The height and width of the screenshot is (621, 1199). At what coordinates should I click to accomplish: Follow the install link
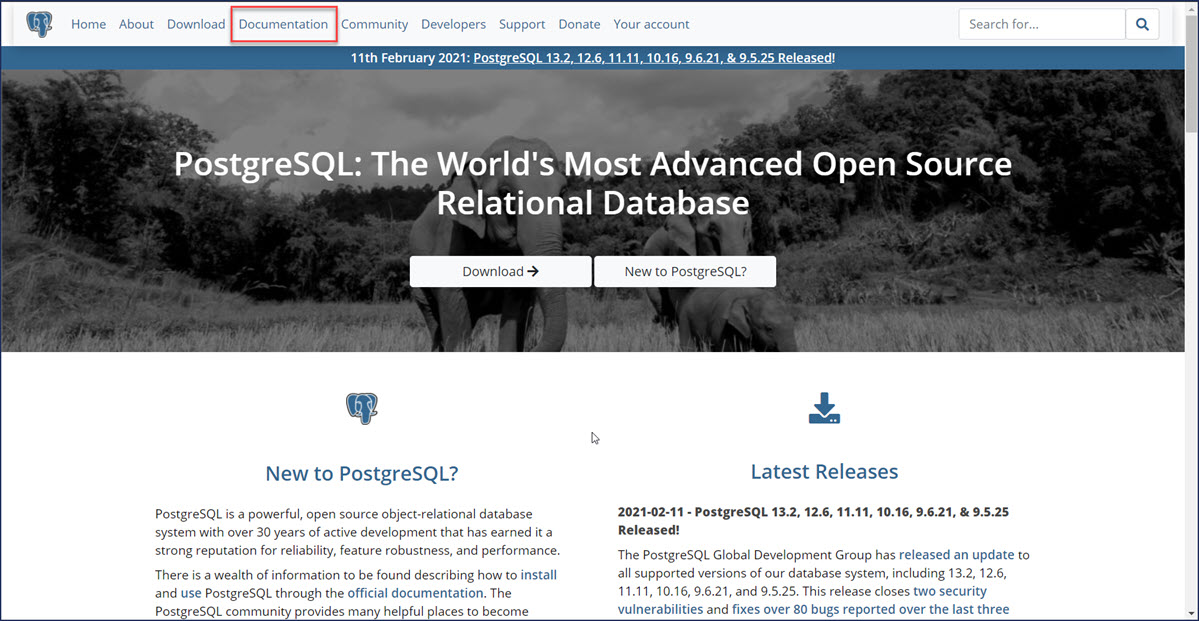tap(539, 574)
